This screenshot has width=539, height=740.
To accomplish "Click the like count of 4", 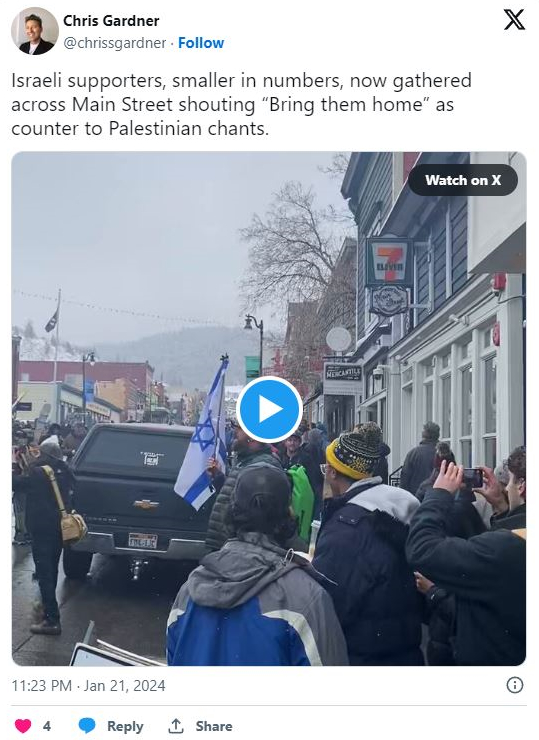I will coord(47,726).
